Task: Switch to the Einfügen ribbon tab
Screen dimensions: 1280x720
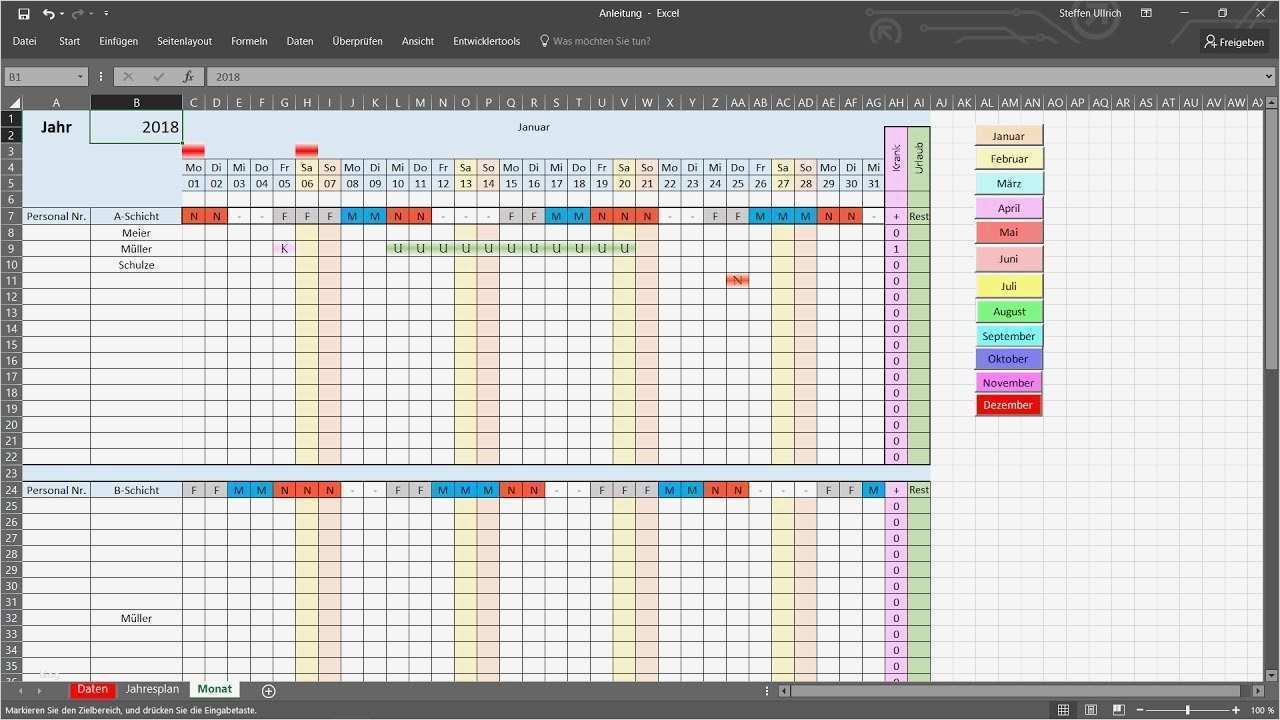Action: (x=119, y=42)
